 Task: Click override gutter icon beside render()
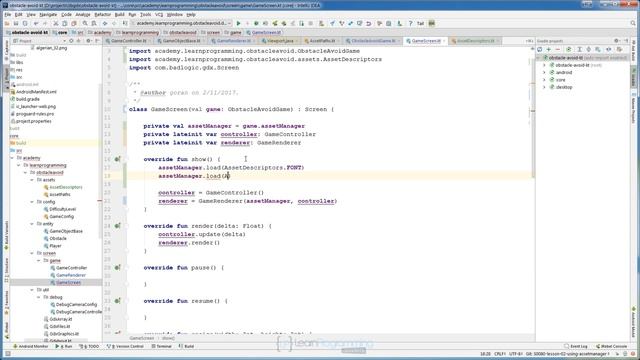coord(118,226)
